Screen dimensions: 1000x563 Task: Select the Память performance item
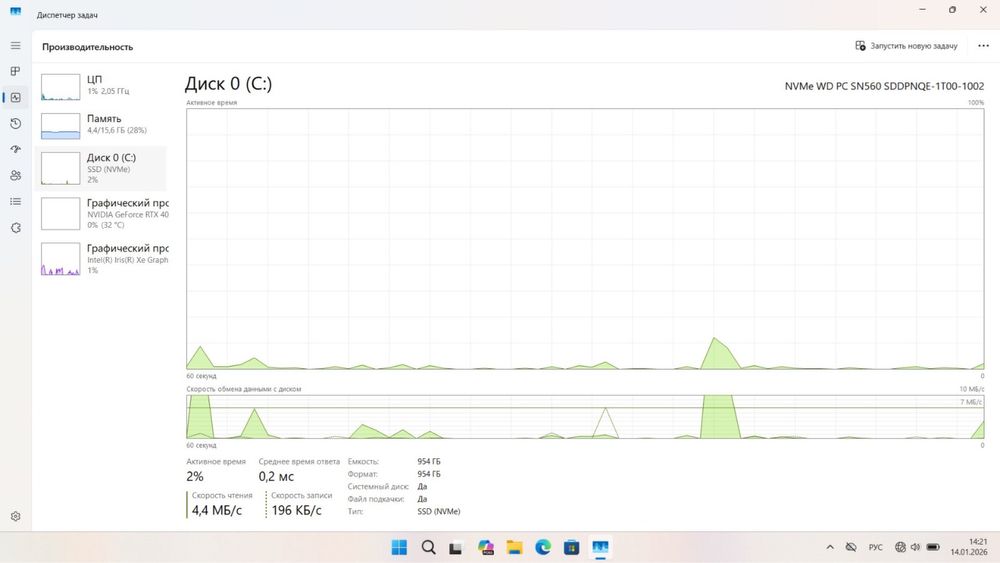[101, 125]
